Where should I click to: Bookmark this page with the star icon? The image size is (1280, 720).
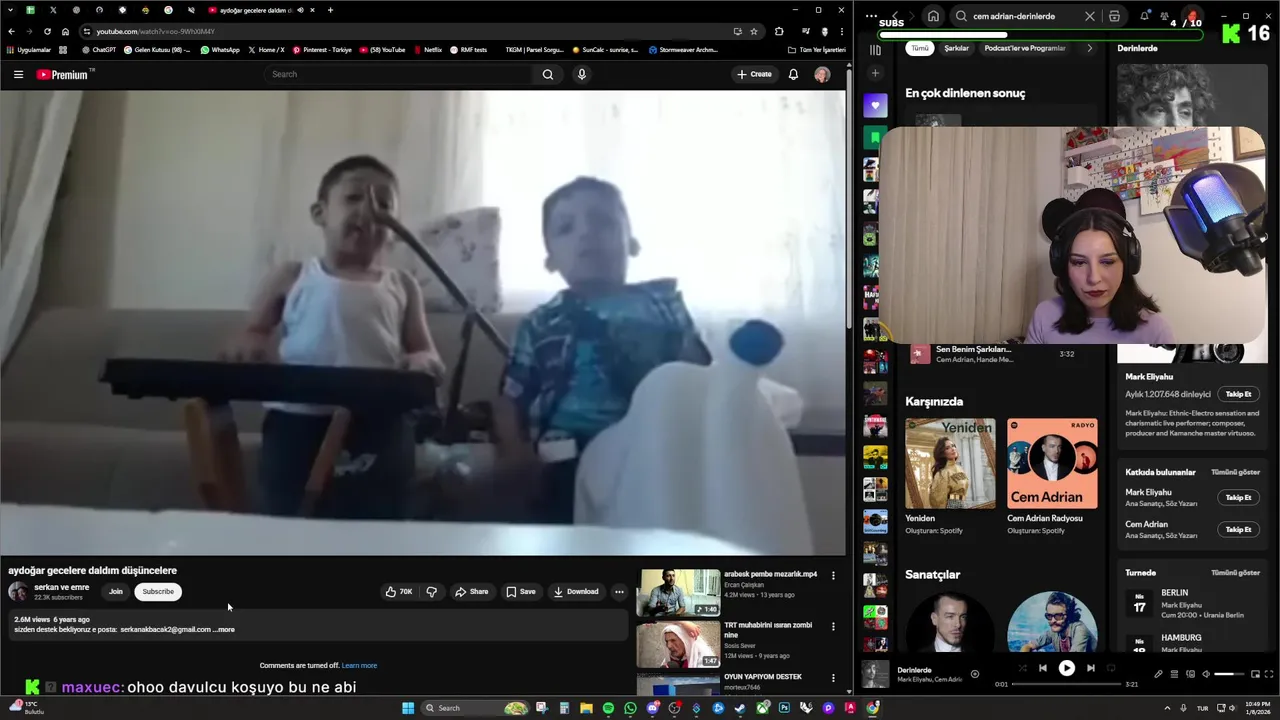click(754, 31)
